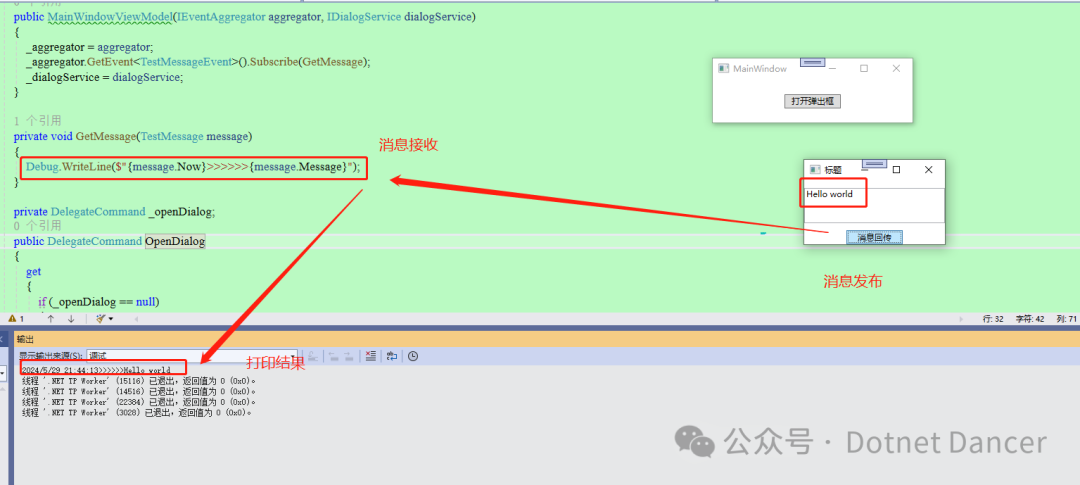Click the 行: 32 status indicator
This screenshot has height=485, width=1080.
click(993, 319)
